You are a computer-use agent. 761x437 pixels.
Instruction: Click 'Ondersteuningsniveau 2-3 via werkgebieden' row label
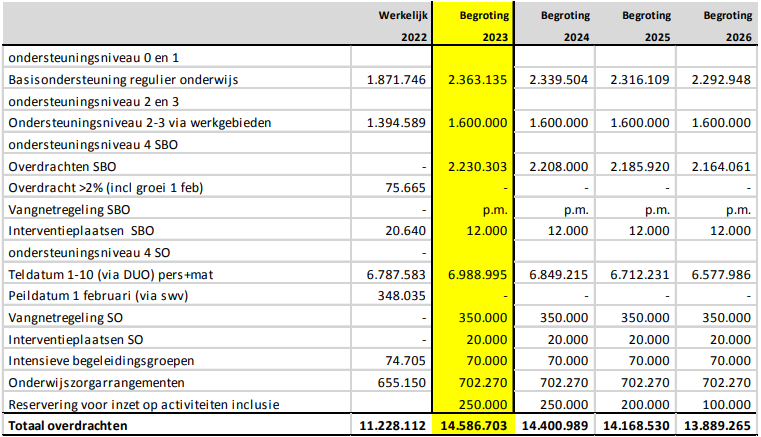(x=140, y=123)
